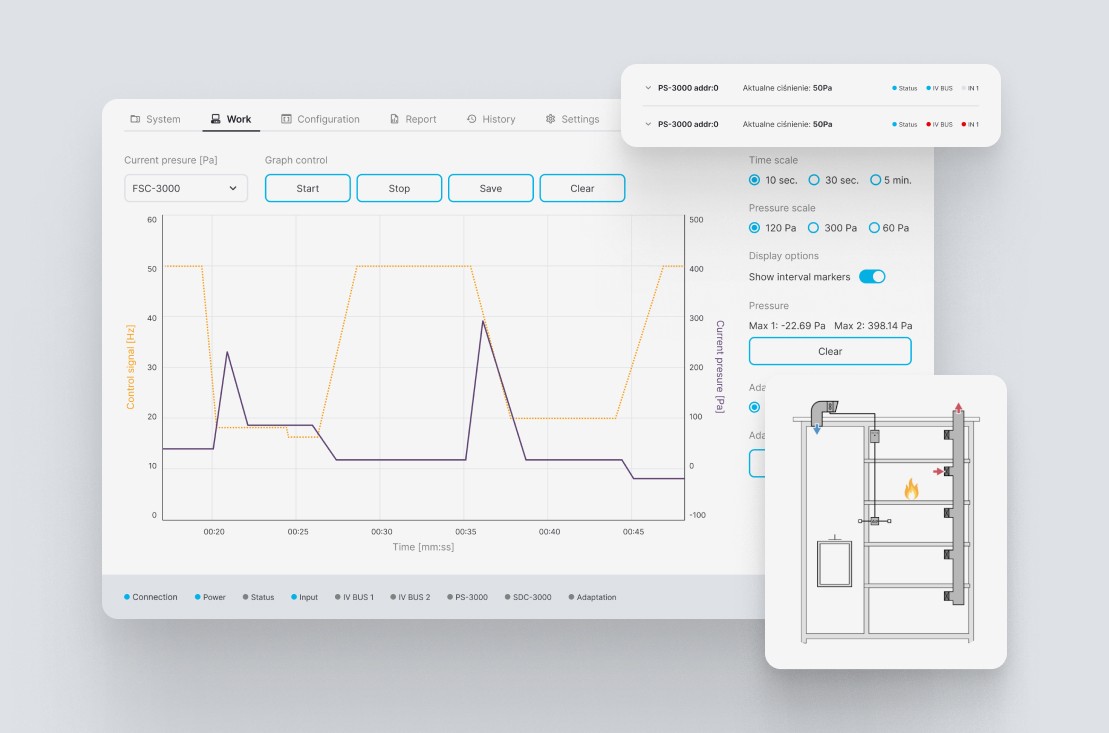This screenshot has height=733, width=1109.
Task: Click the Configuration tab panel icon
Action: pos(286,119)
